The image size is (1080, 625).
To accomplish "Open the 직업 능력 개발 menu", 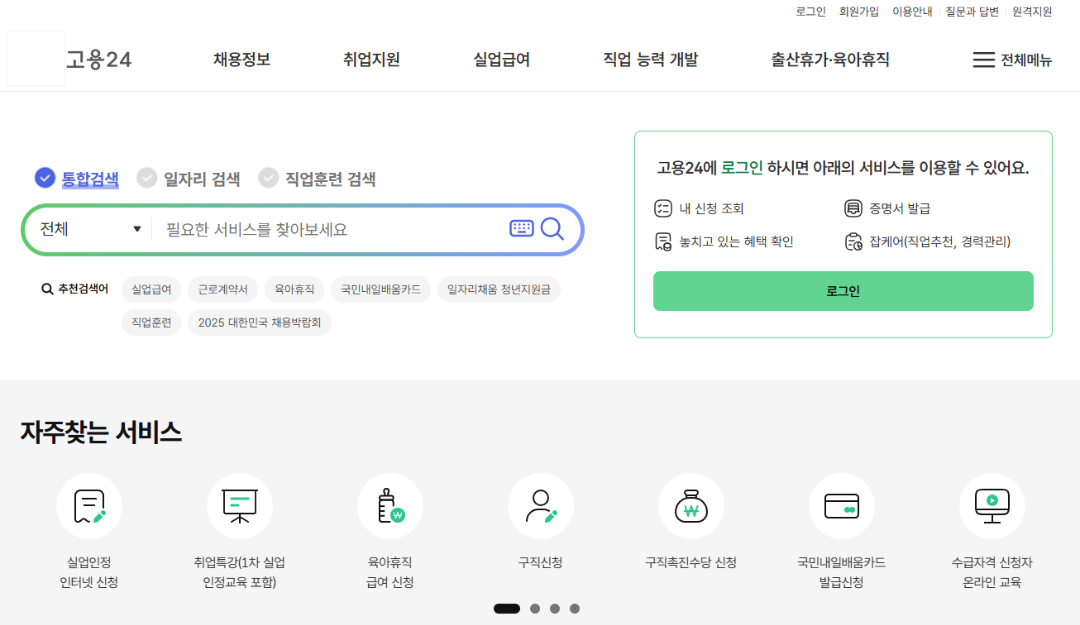I will point(650,60).
